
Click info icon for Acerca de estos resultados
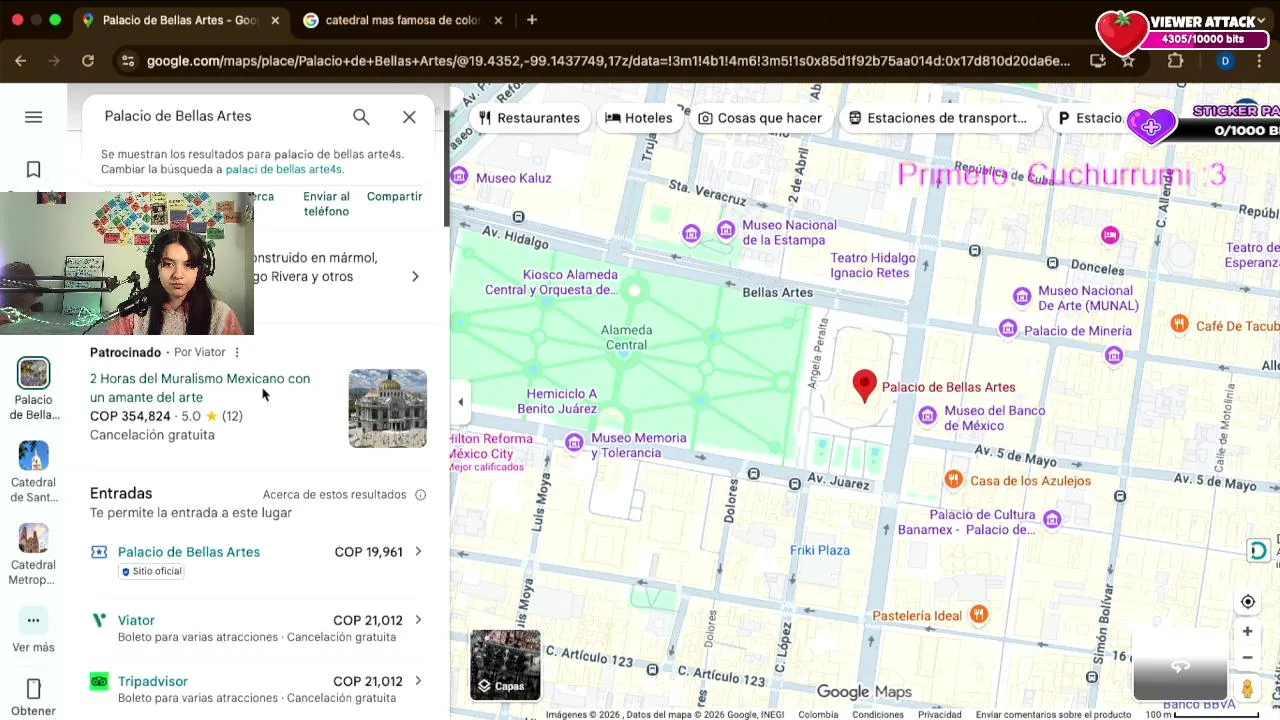click(421, 495)
